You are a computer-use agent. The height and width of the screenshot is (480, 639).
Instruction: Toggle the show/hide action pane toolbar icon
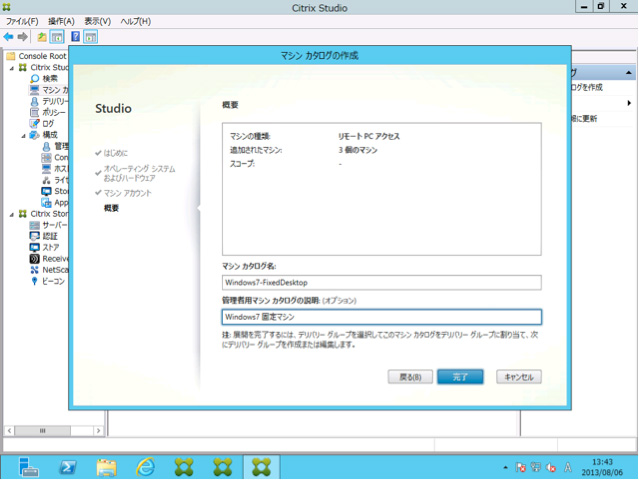point(90,37)
